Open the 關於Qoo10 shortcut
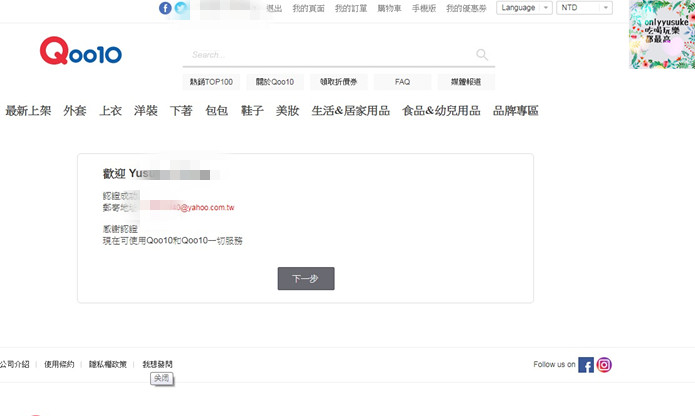The width and height of the screenshot is (695, 416). (x=275, y=82)
